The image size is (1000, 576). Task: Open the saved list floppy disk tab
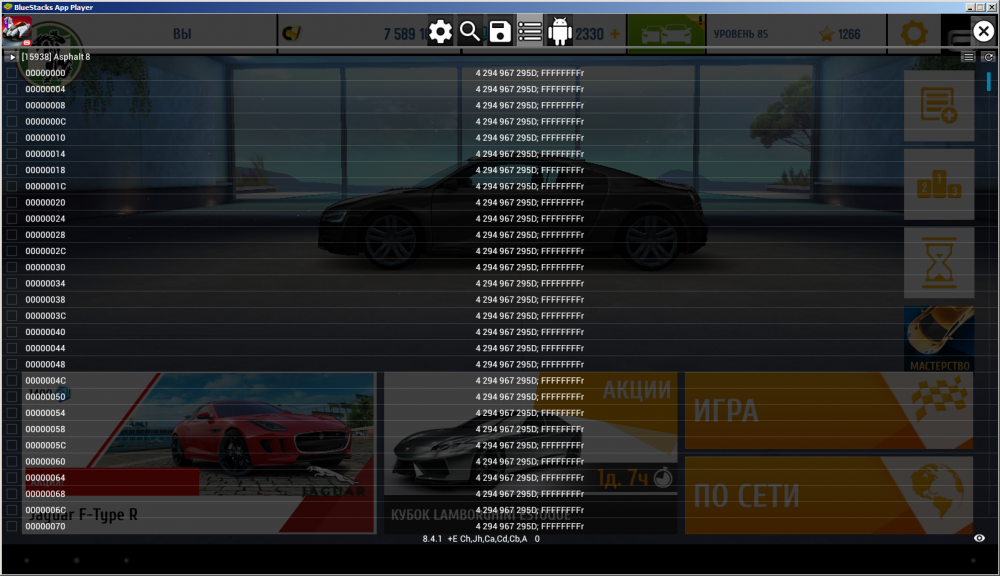[x=500, y=32]
